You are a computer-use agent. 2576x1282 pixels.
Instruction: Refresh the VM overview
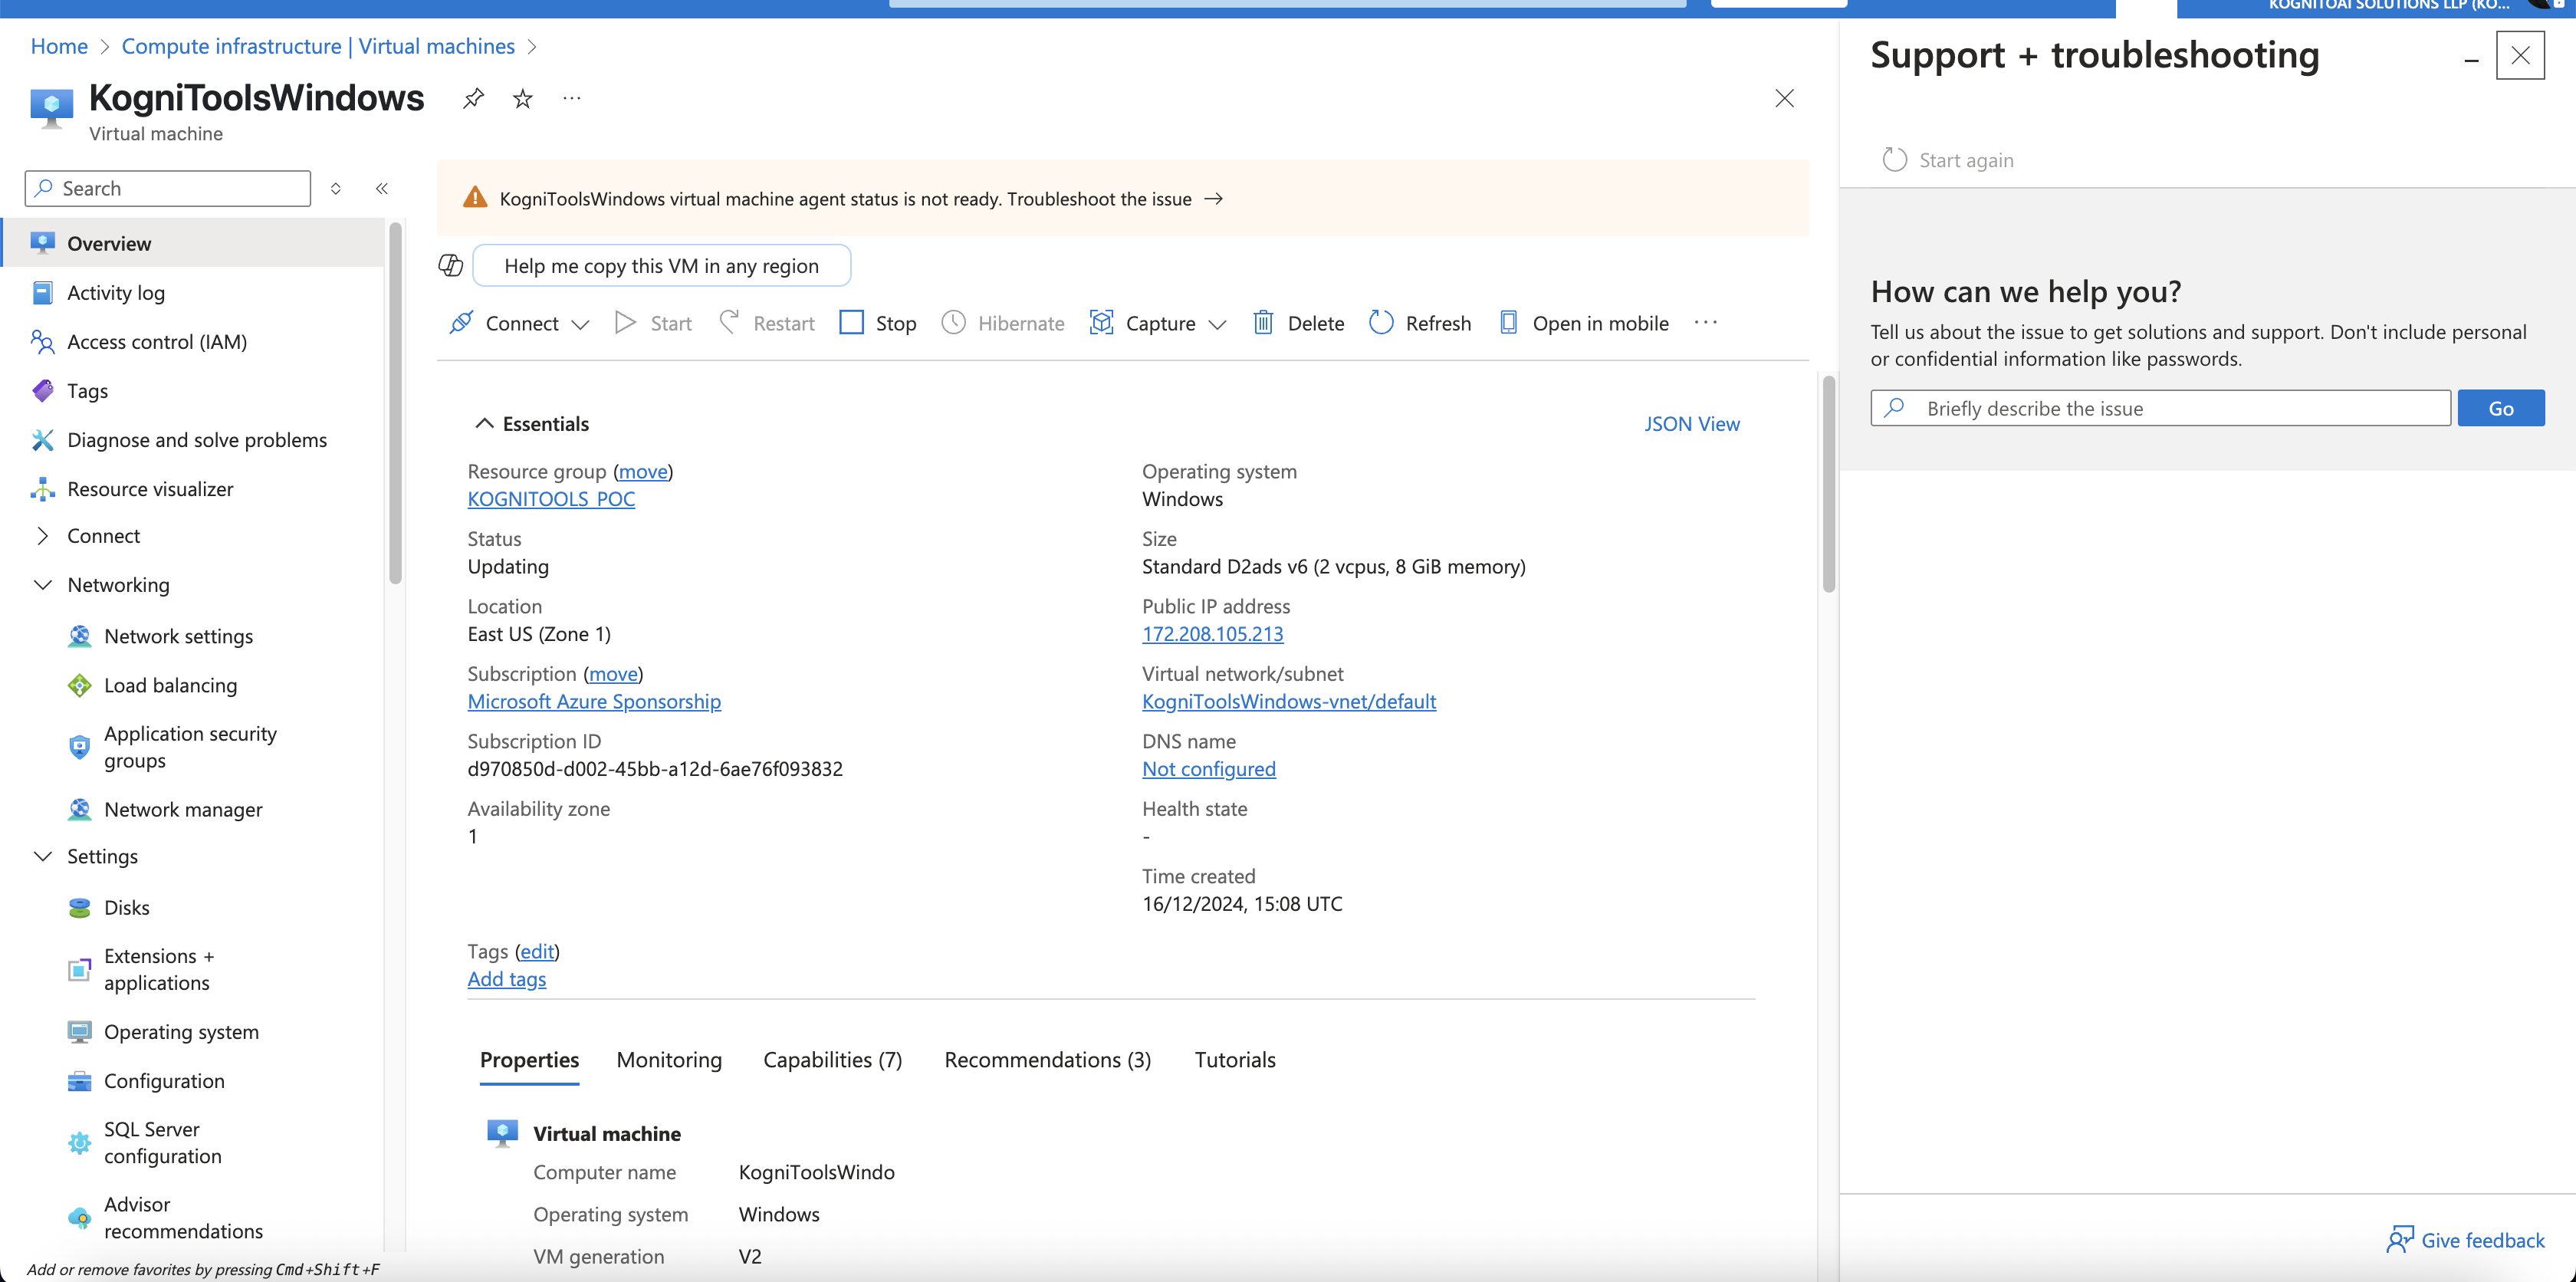click(1420, 323)
